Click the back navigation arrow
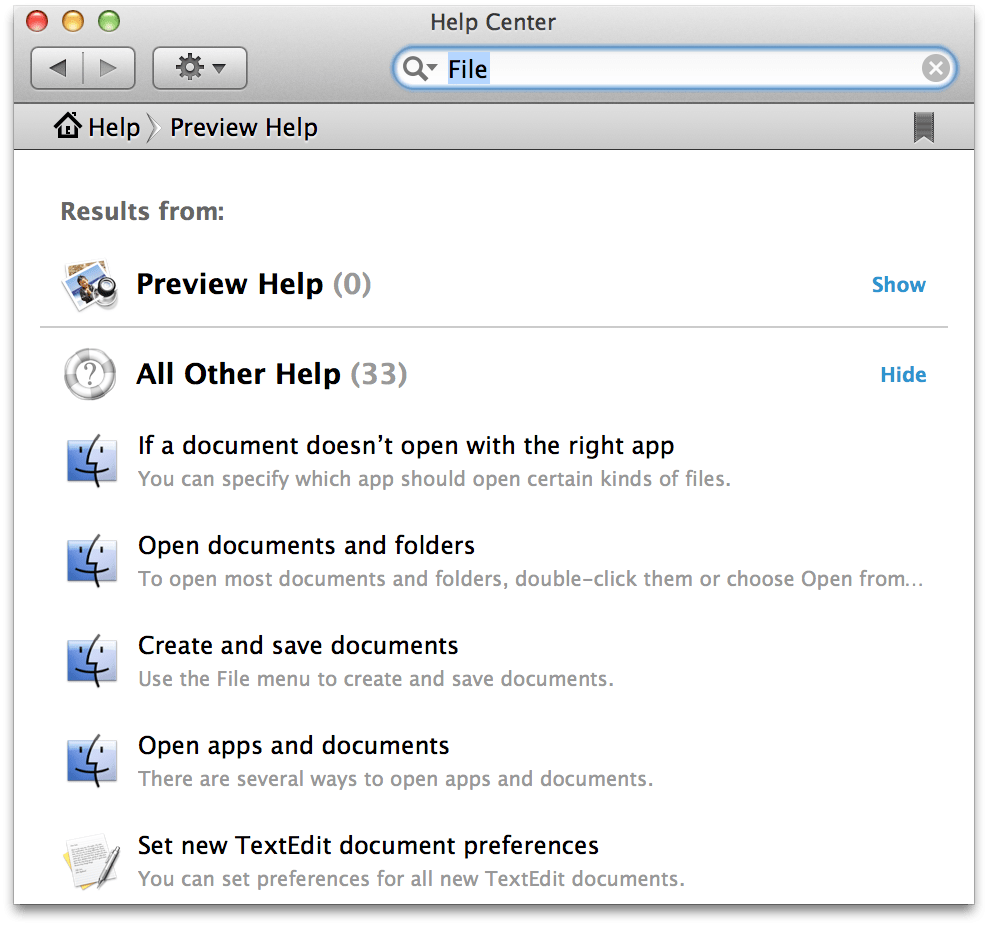 58,68
